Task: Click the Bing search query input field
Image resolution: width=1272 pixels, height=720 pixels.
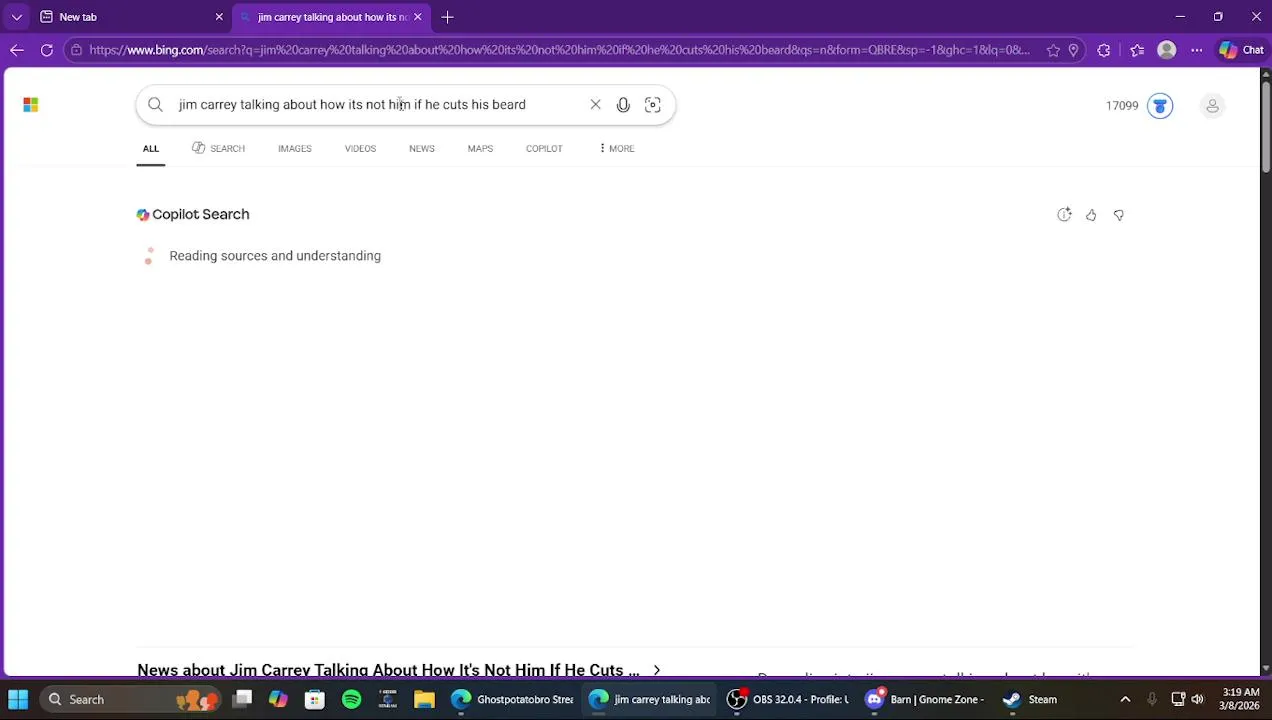Action: coord(378,105)
